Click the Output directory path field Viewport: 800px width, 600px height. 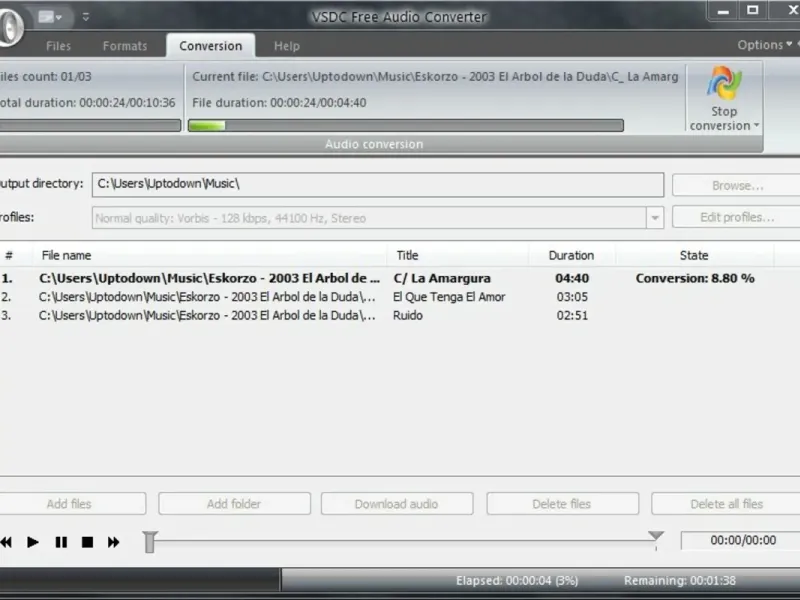pos(378,184)
